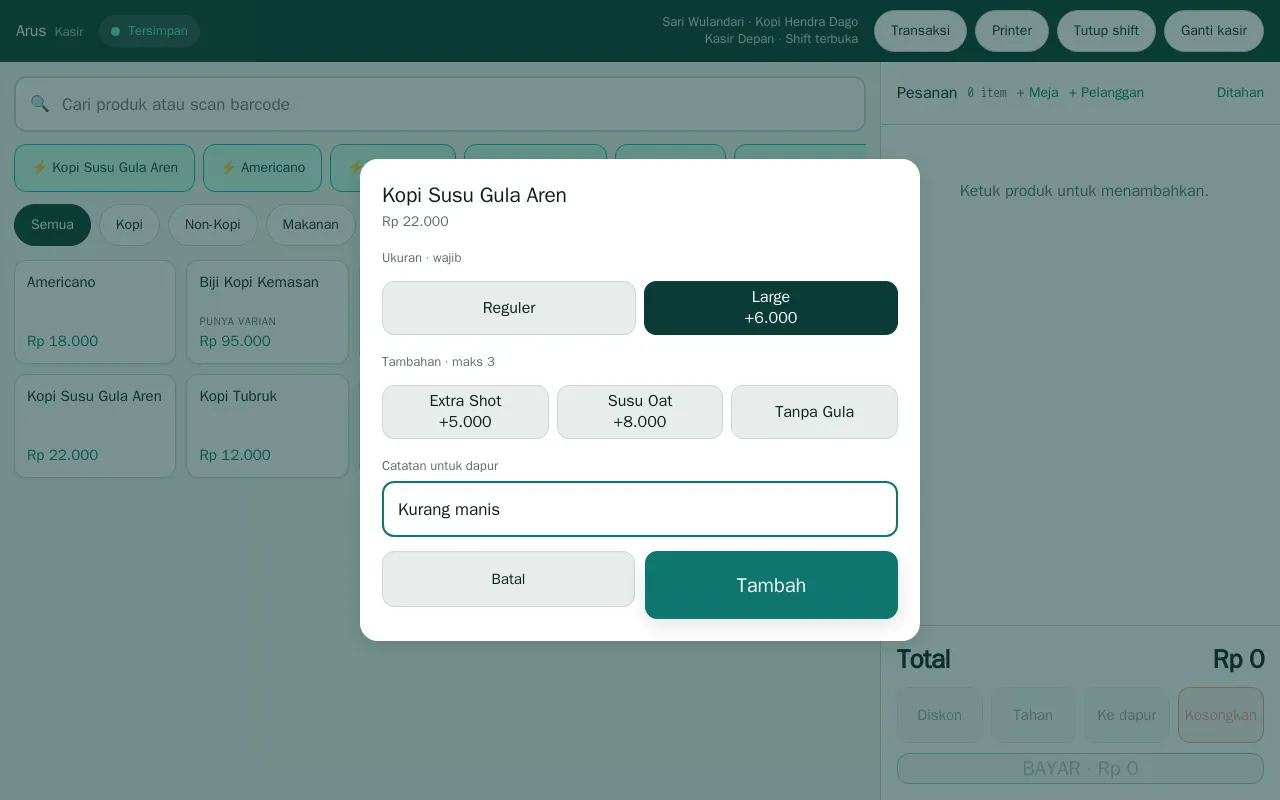Click the Tersimpan status pill
1280x800 pixels.
tap(149, 31)
